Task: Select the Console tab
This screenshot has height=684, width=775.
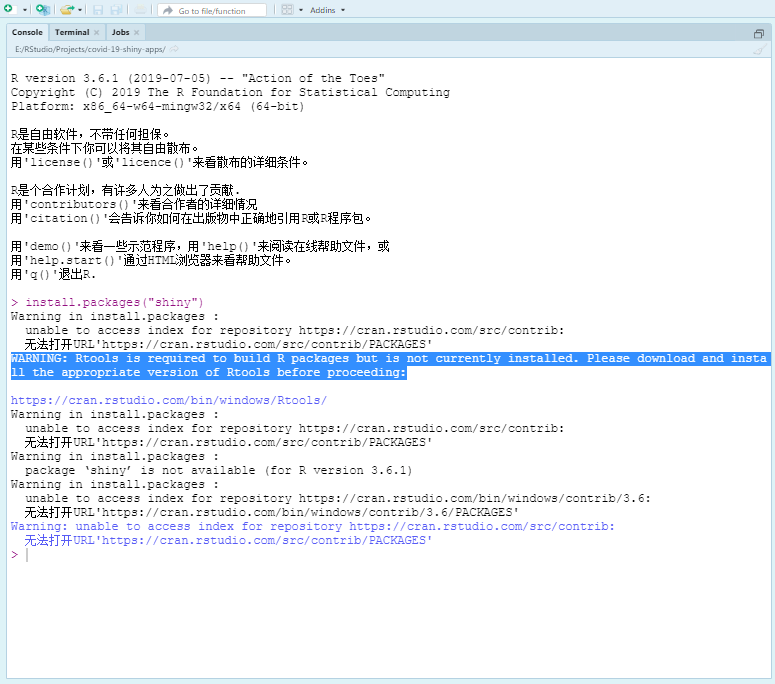Action: [27, 32]
